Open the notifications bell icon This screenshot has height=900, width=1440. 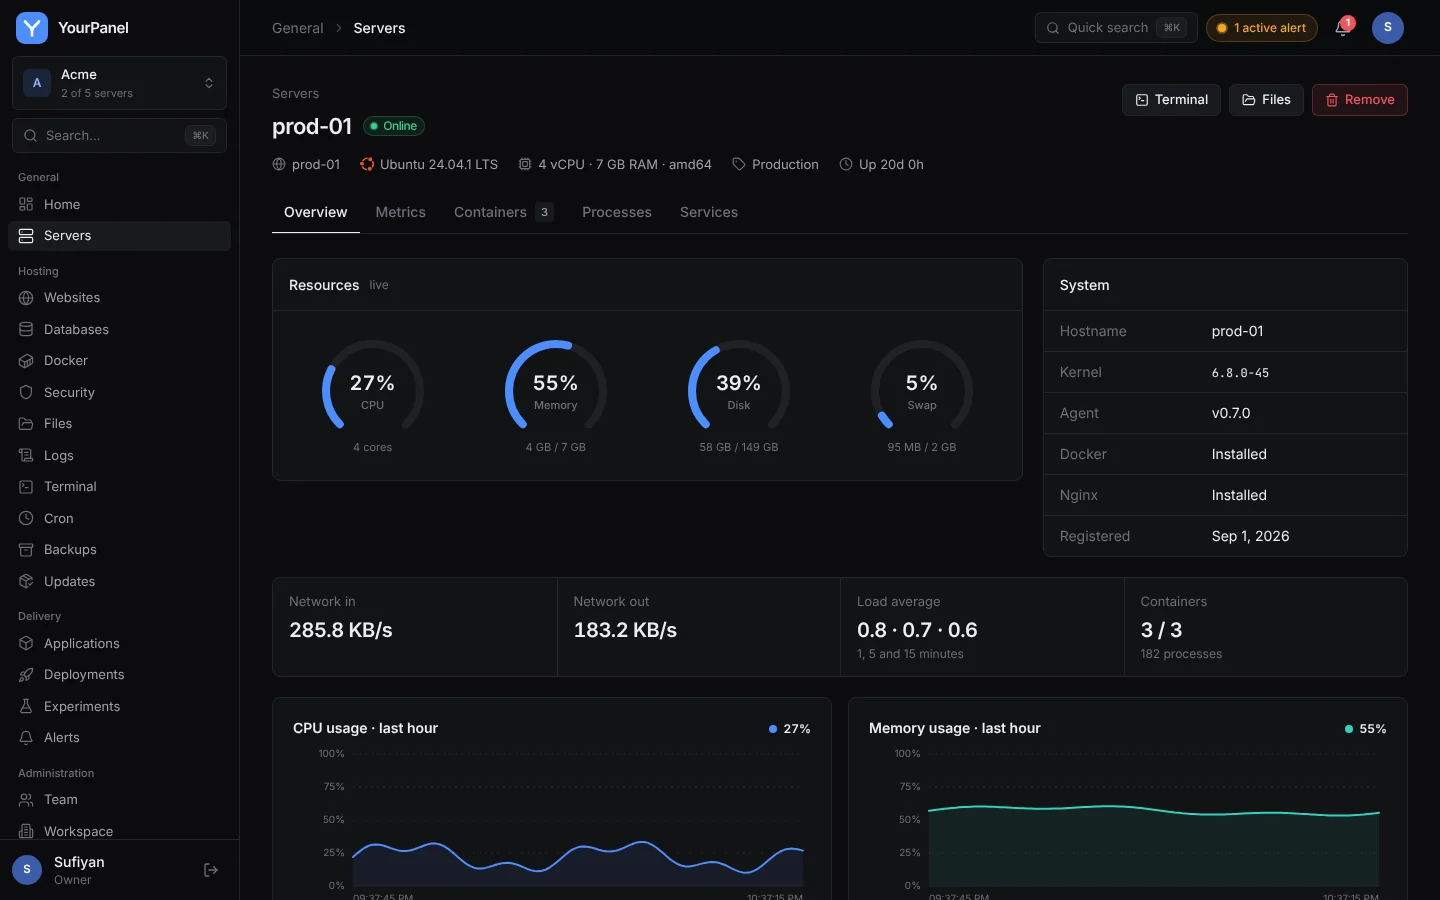coord(1342,28)
